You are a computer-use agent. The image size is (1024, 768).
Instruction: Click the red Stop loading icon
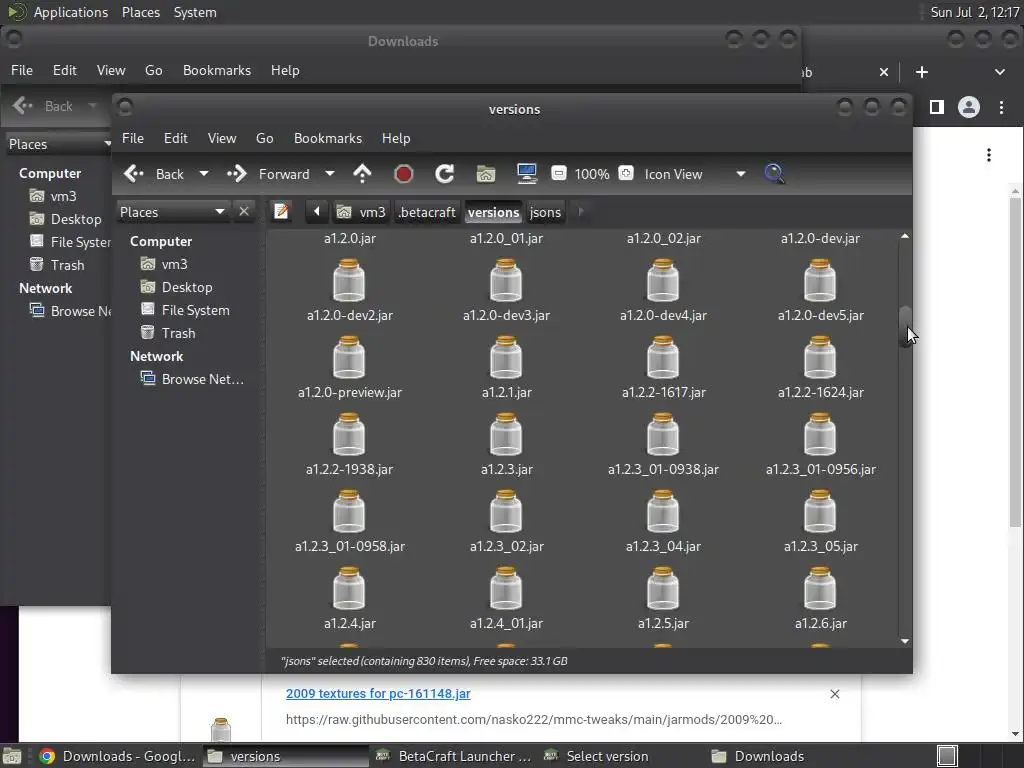click(x=404, y=174)
